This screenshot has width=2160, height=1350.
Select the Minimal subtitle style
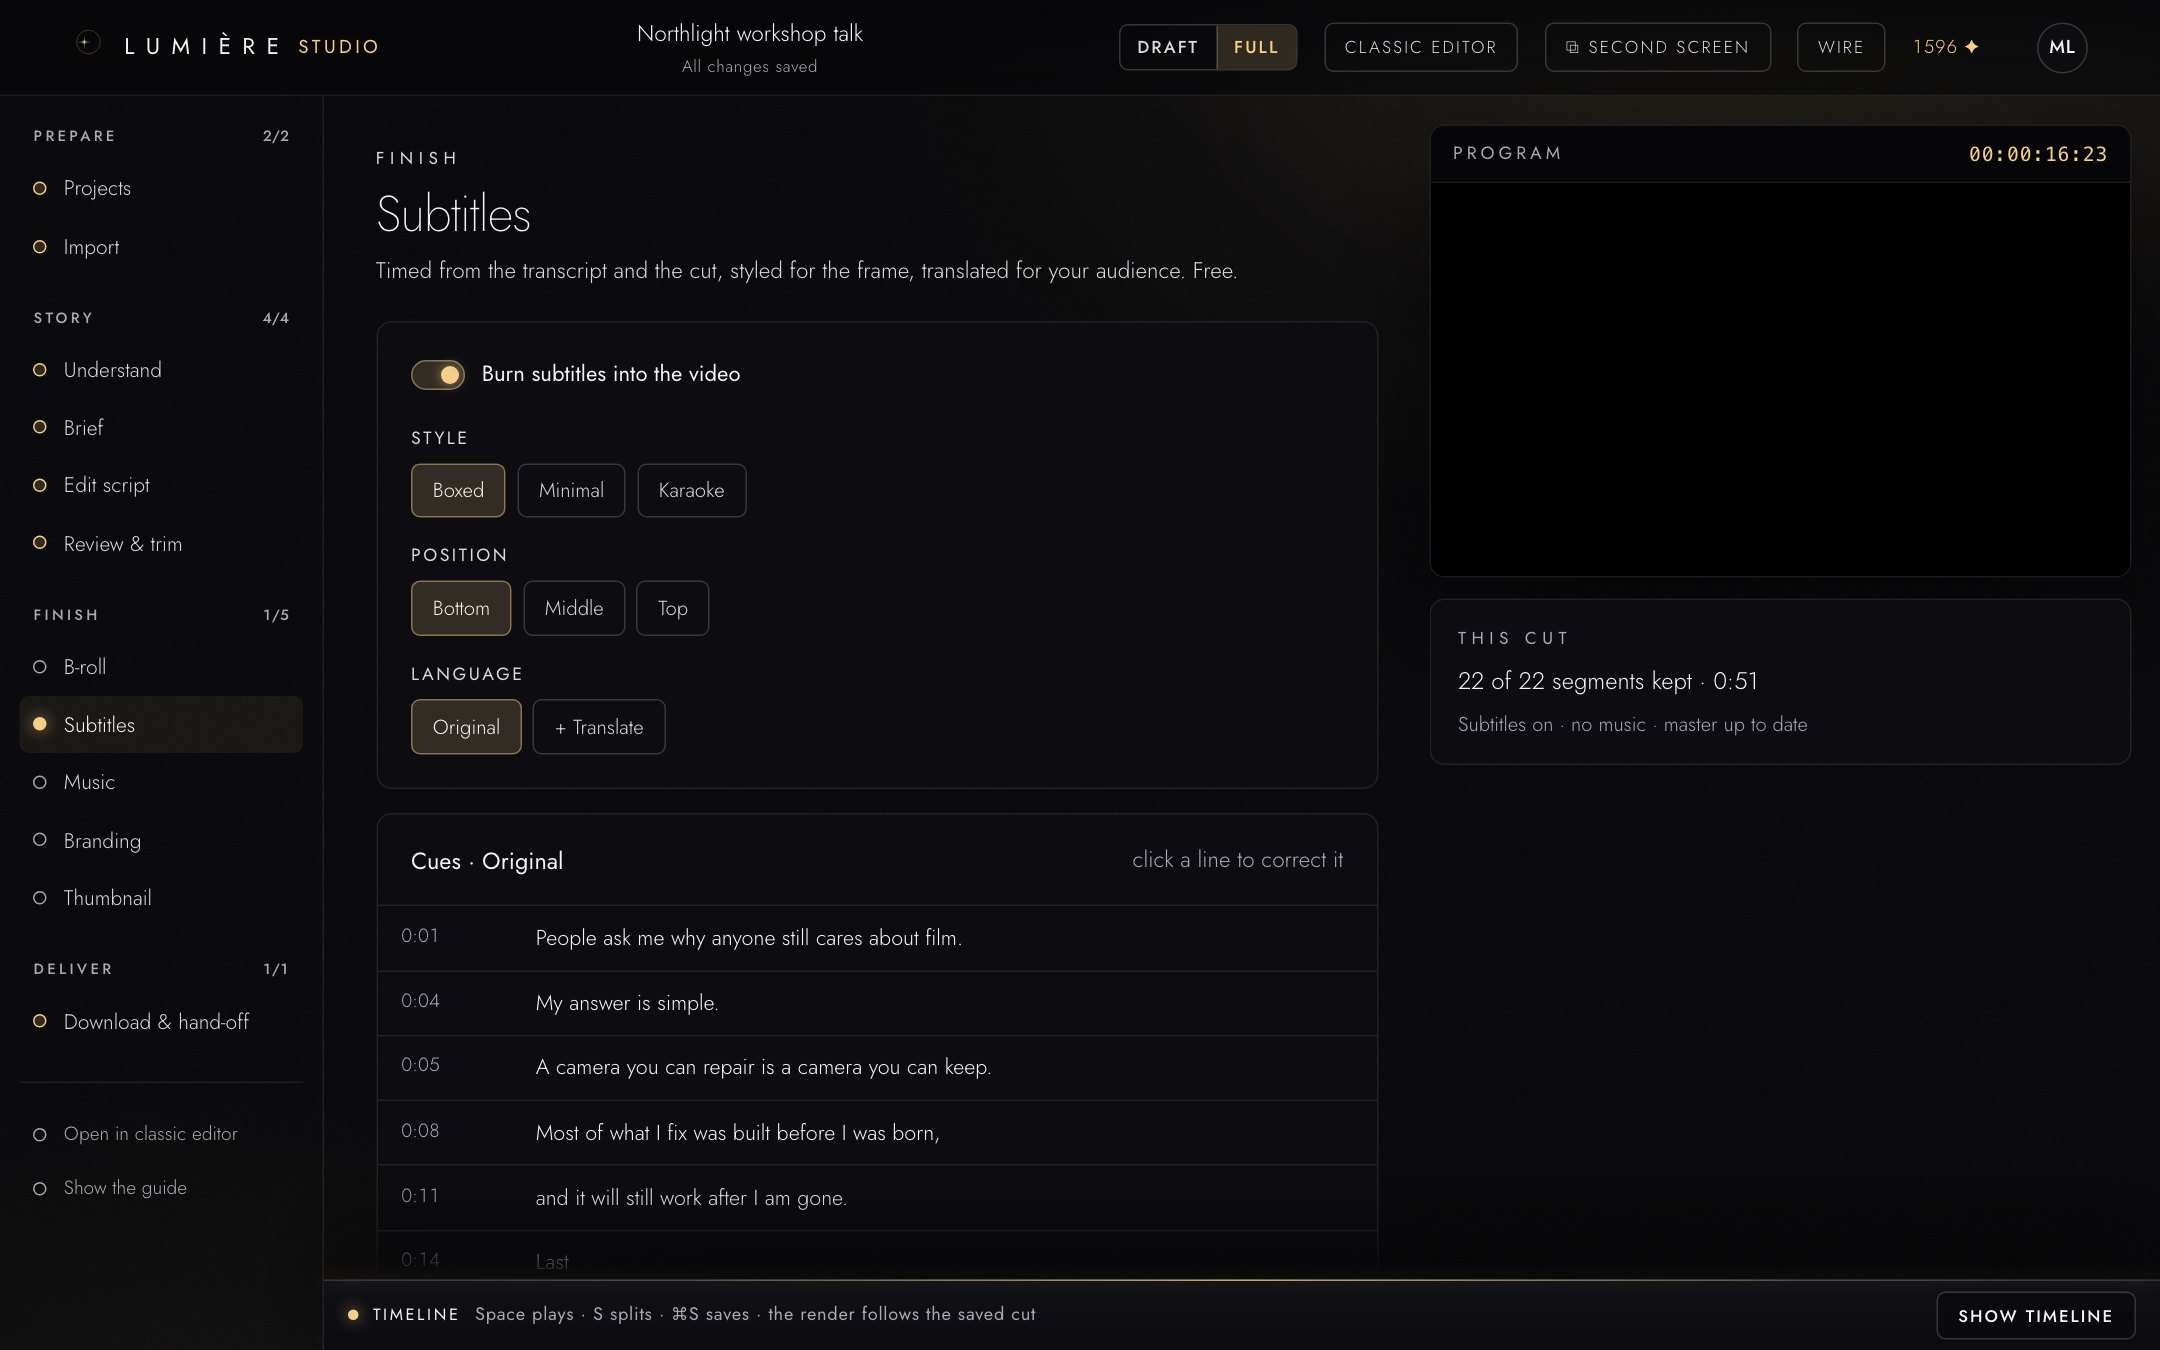click(x=571, y=490)
